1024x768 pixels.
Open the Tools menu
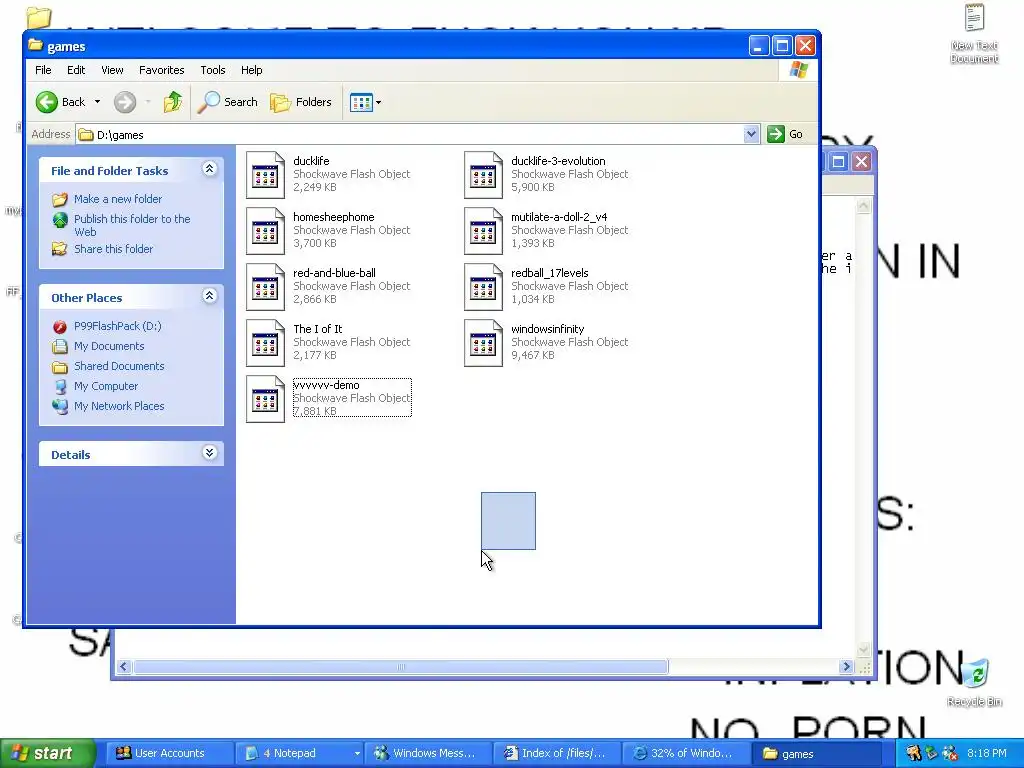213,70
